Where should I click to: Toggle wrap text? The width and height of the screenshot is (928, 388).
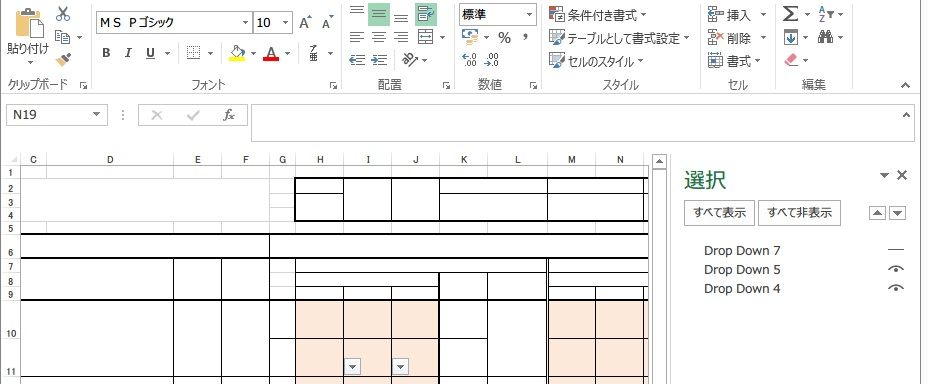point(426,14)
